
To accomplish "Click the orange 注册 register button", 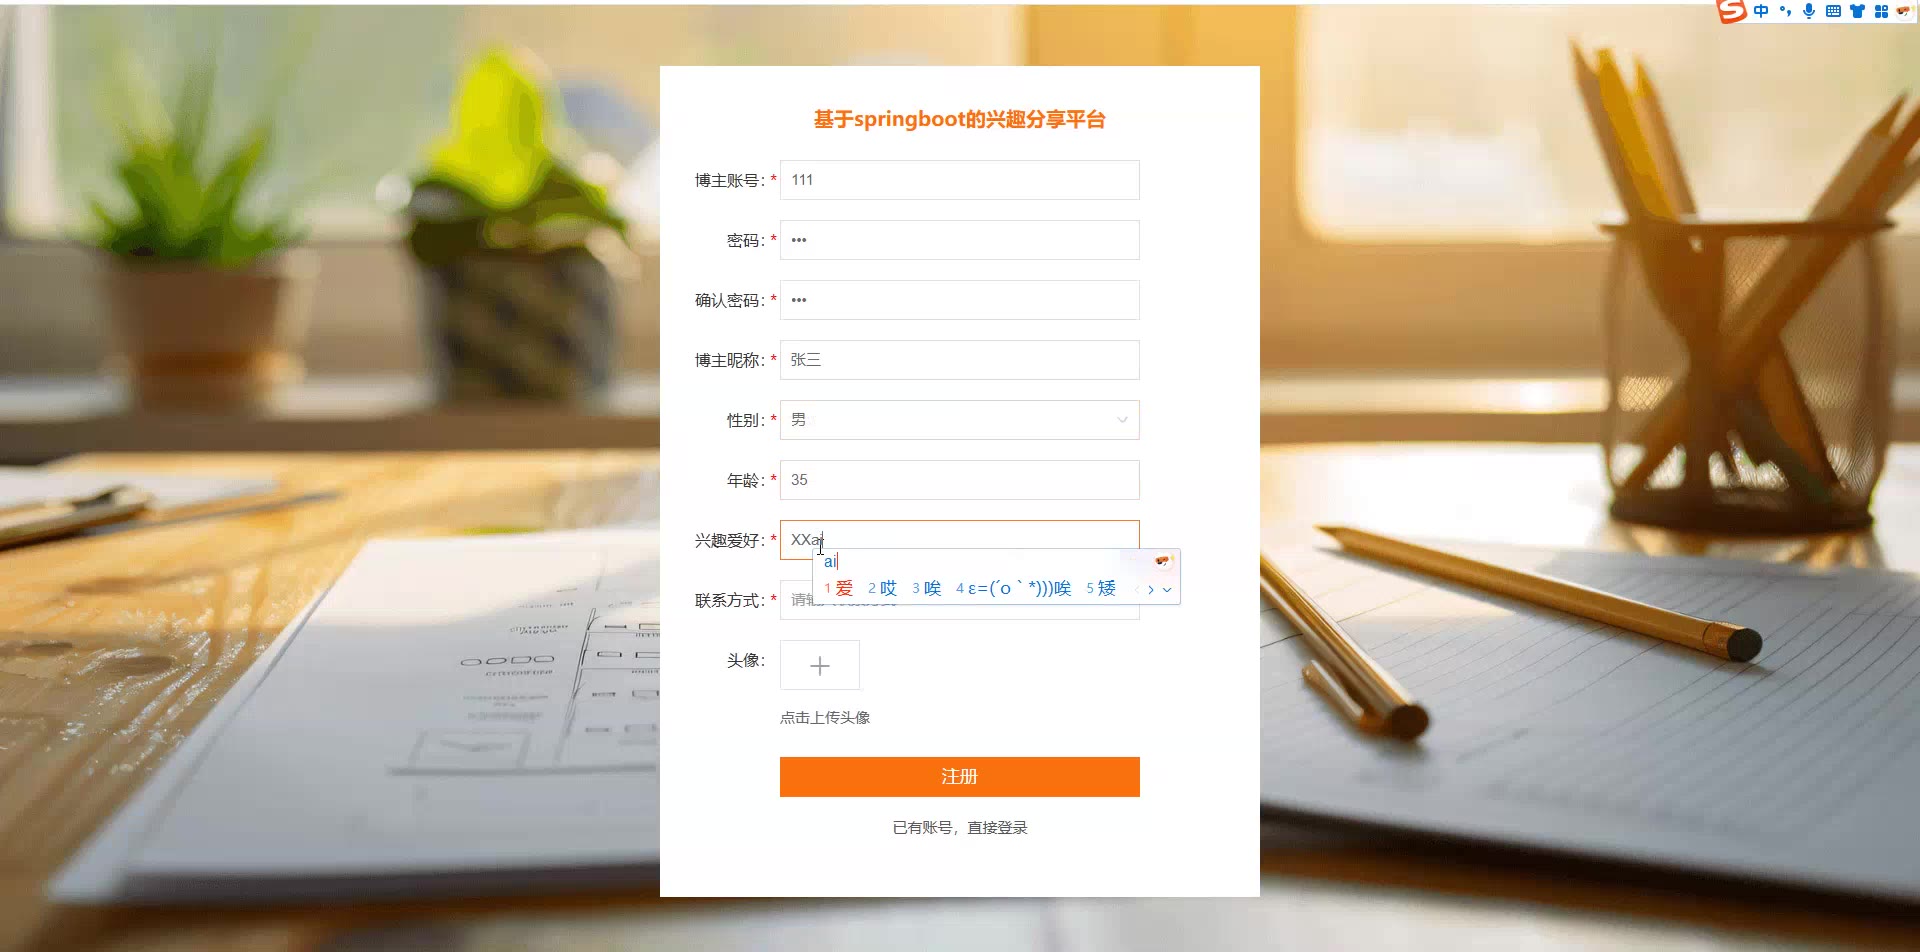I will point(960,777).
